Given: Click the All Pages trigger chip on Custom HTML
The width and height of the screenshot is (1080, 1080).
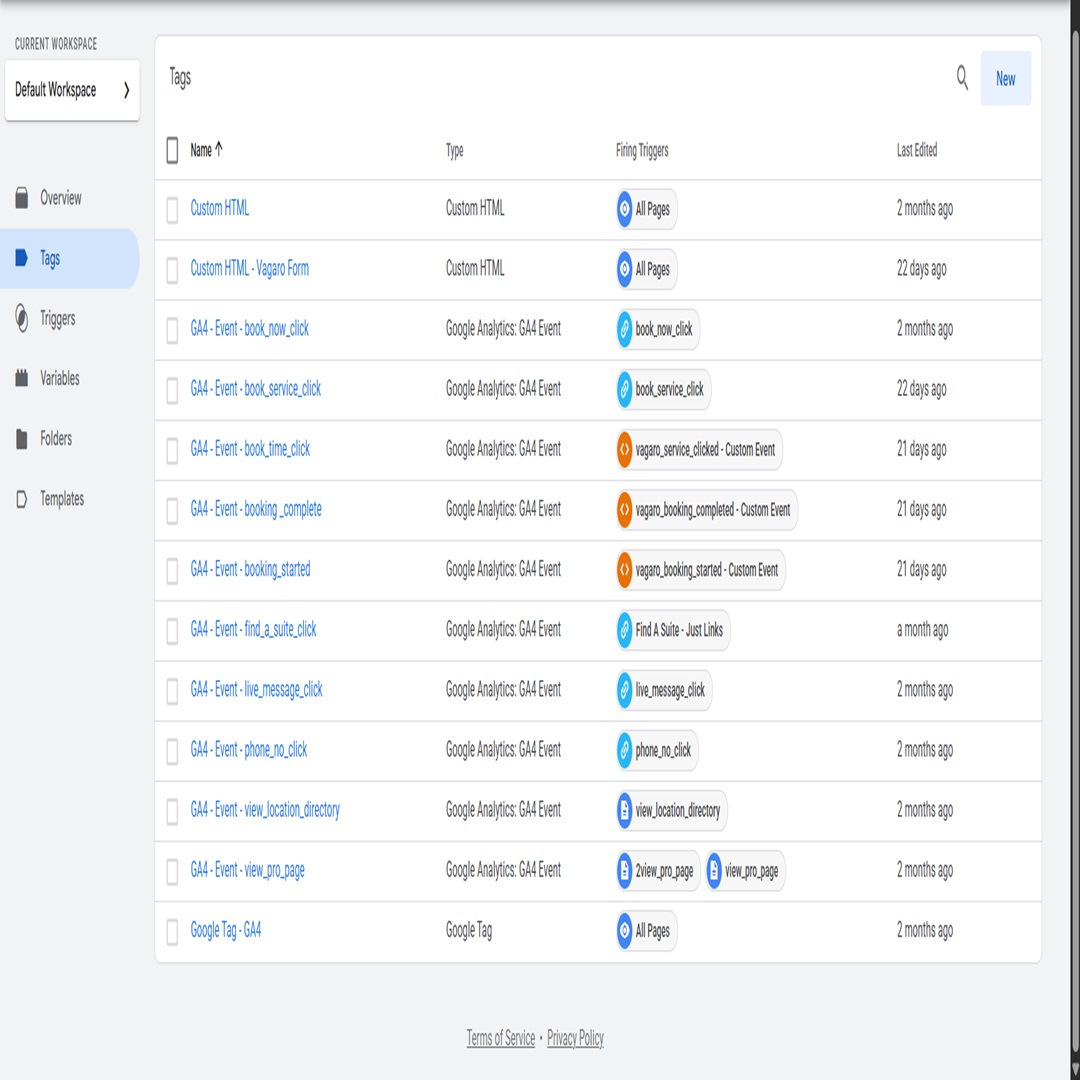Looking at the screenshot, I should (x=645, y=209).
